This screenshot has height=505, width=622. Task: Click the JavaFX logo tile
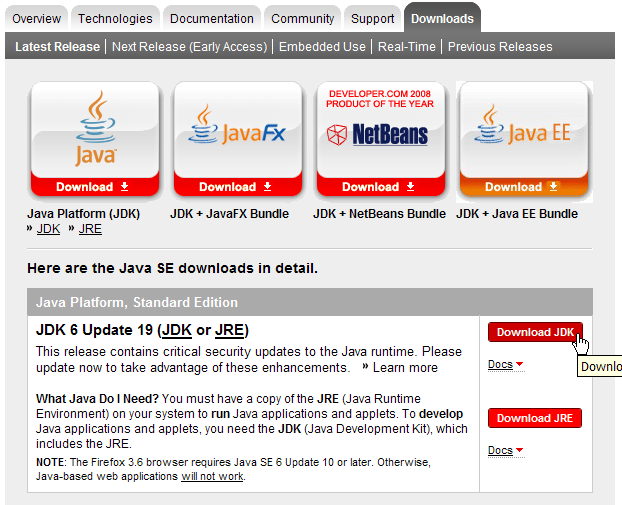point(238,131)
